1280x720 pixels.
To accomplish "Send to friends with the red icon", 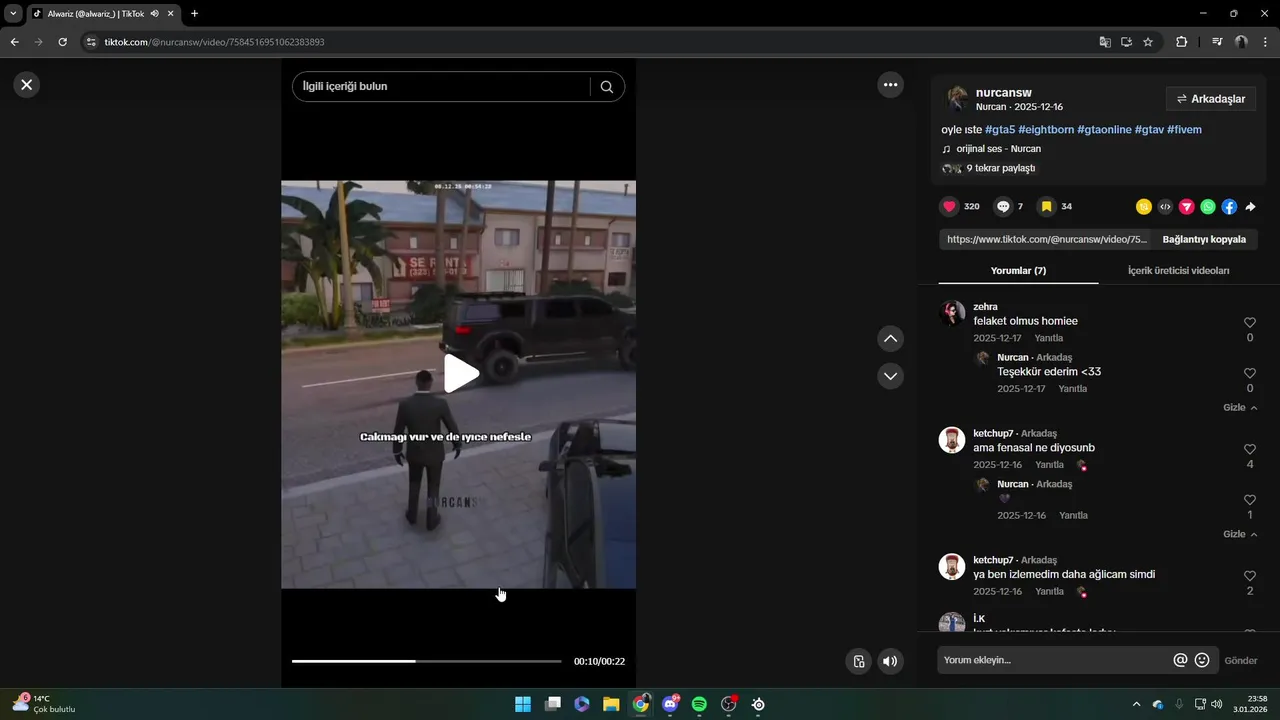I will click(x=1186, y=207).
